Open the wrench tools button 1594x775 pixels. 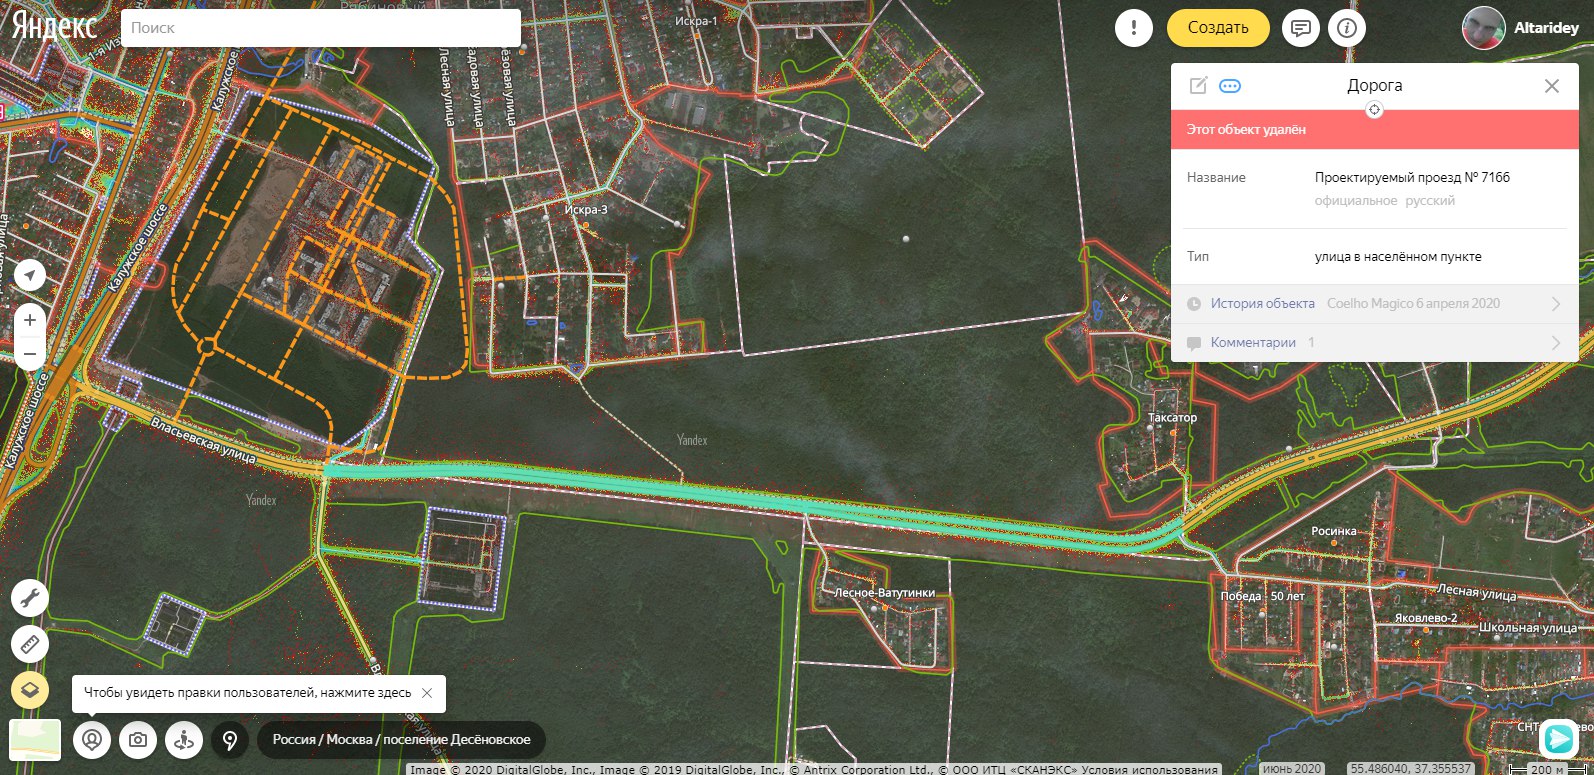(x=30, y=599)
